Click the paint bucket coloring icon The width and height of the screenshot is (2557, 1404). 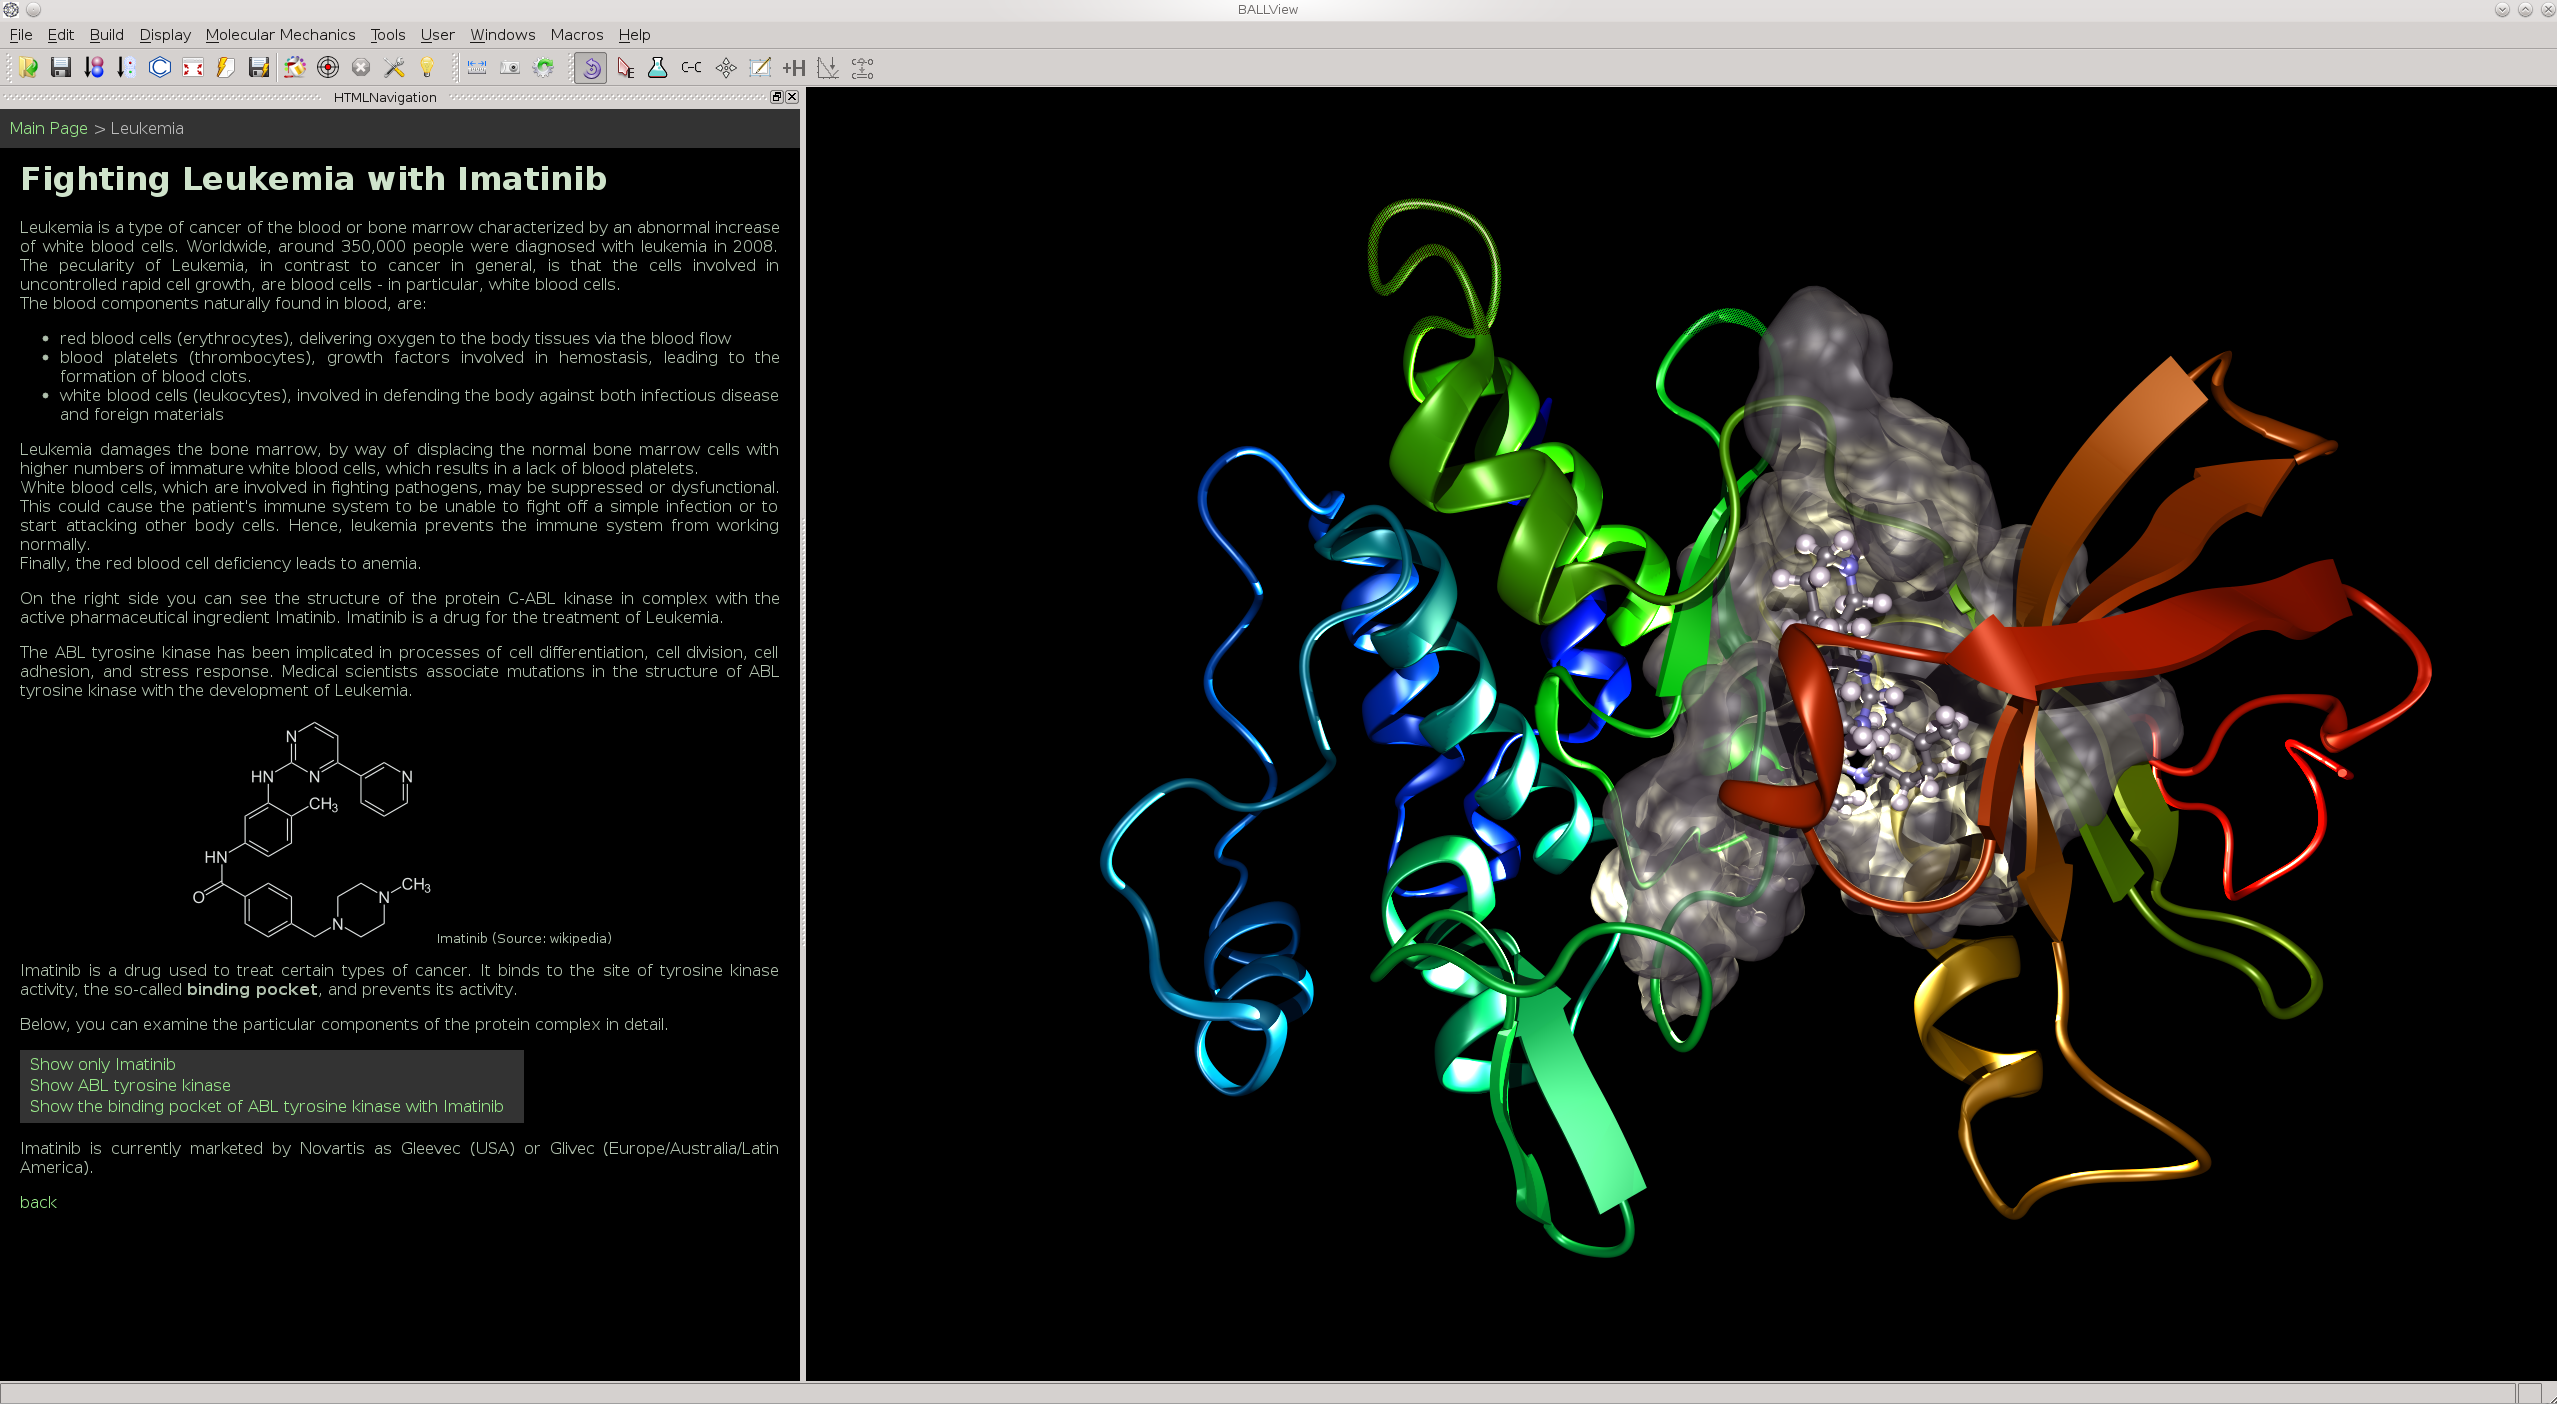294,68
